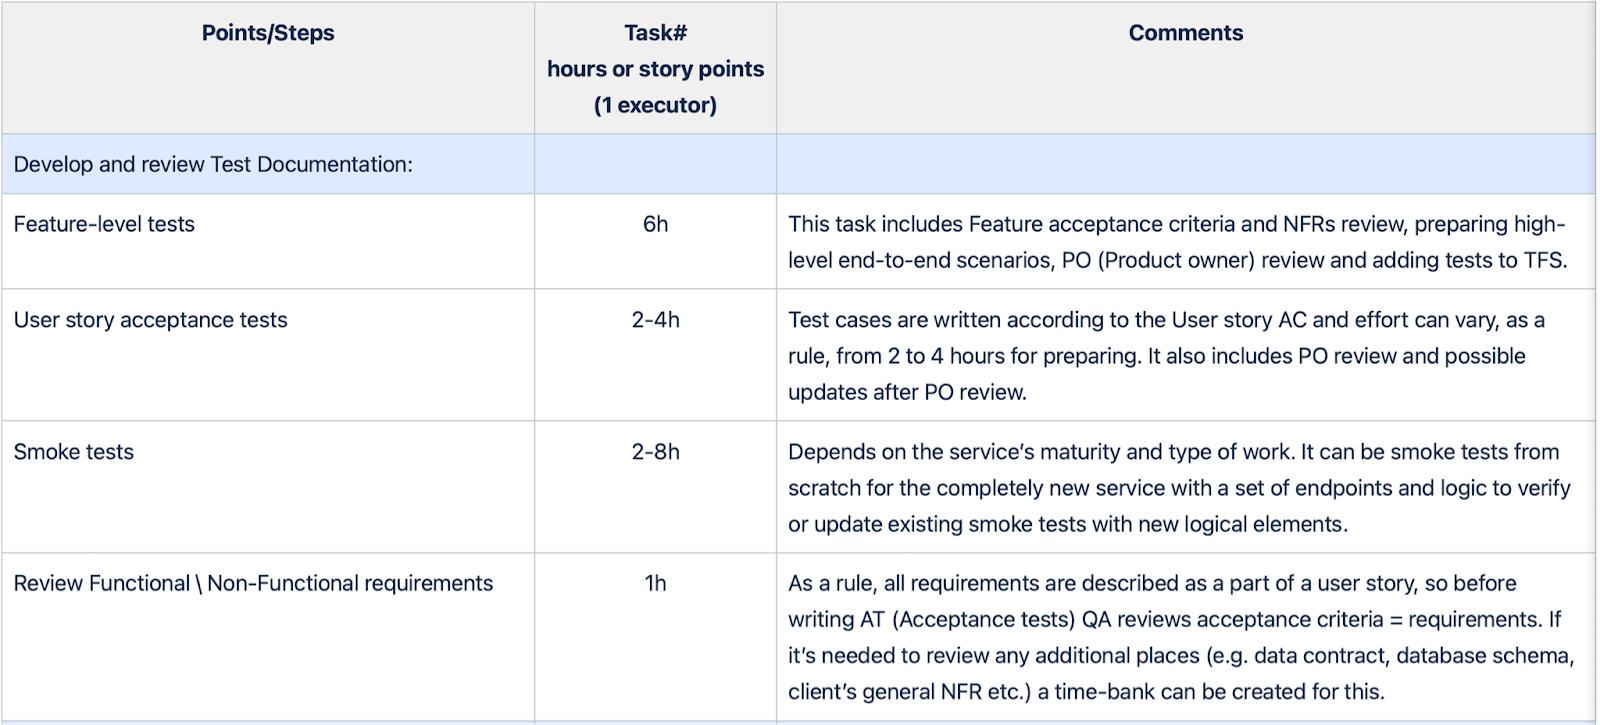Click the Feature-level tests cell
This screenshot has width=1600, height=725.
coord(104,224)
